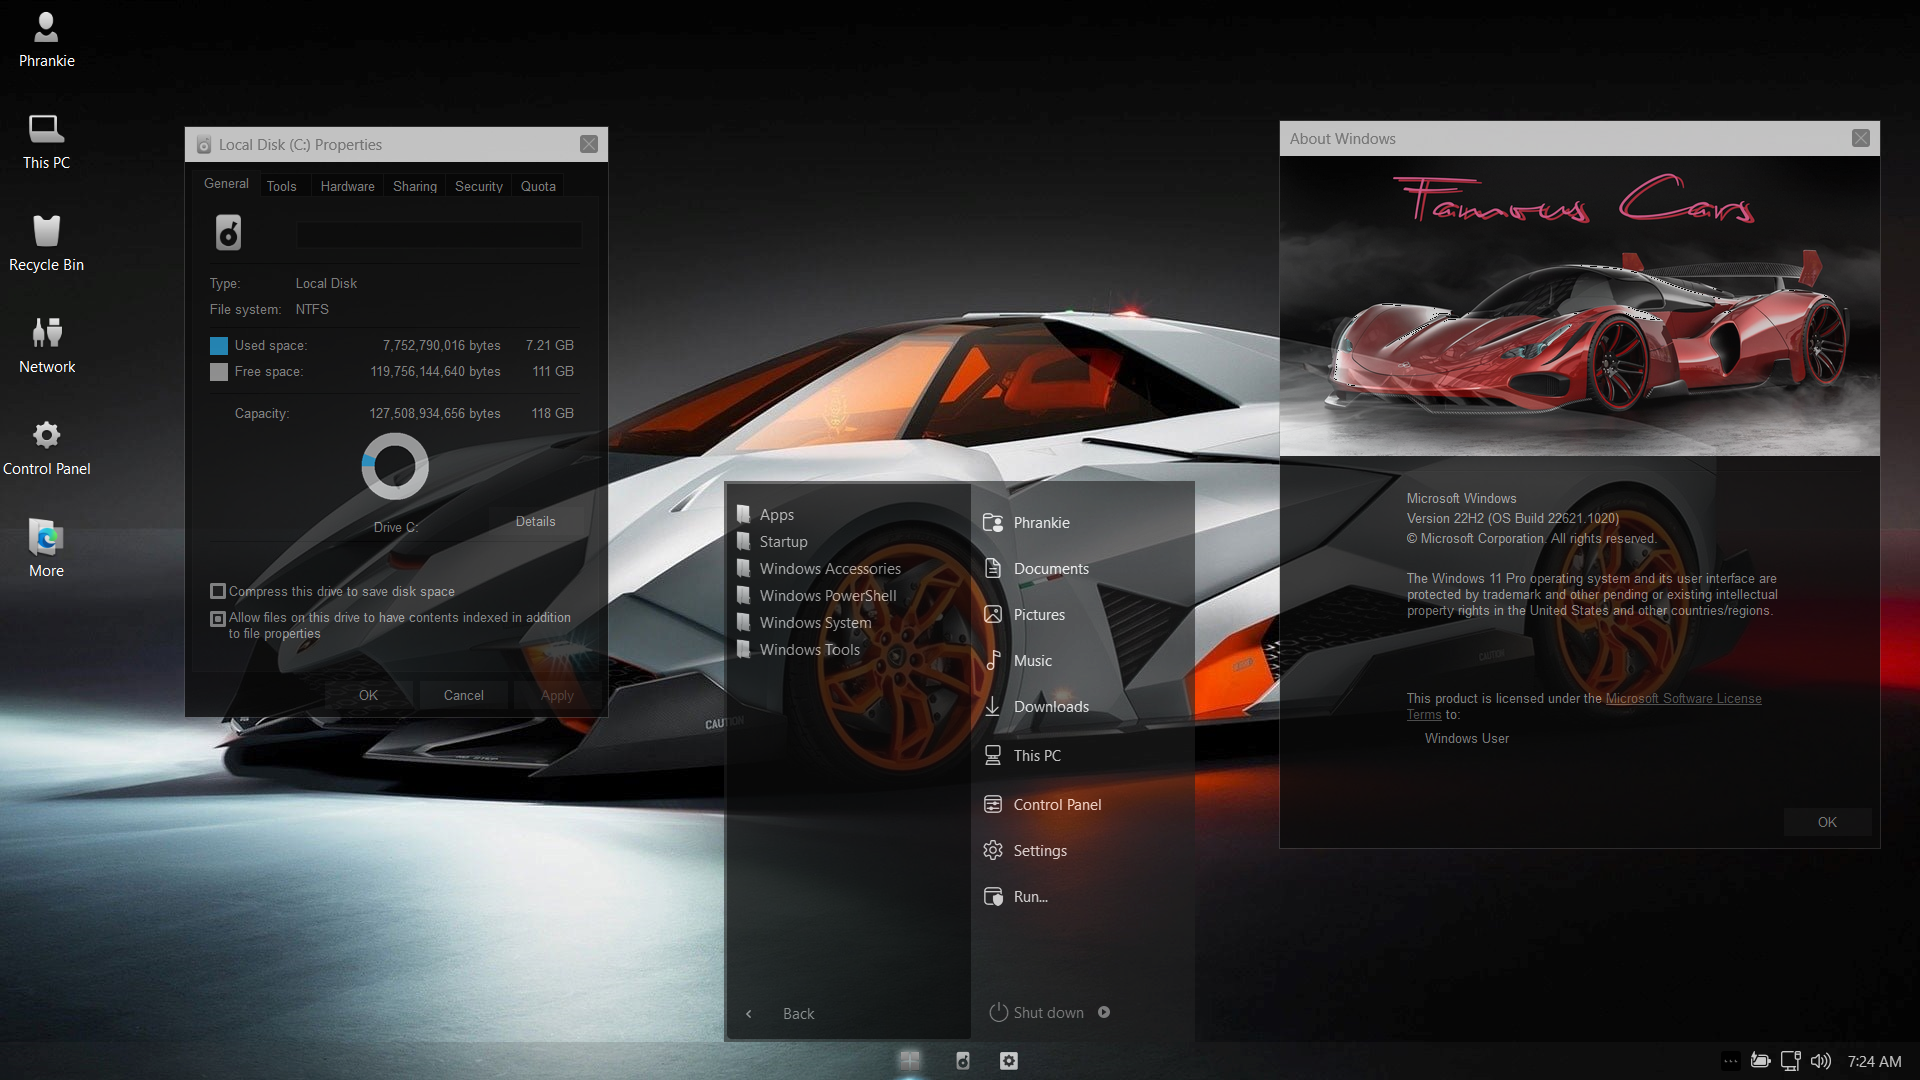
Task: Open Pictures from the start menu
Action: 1038,615
